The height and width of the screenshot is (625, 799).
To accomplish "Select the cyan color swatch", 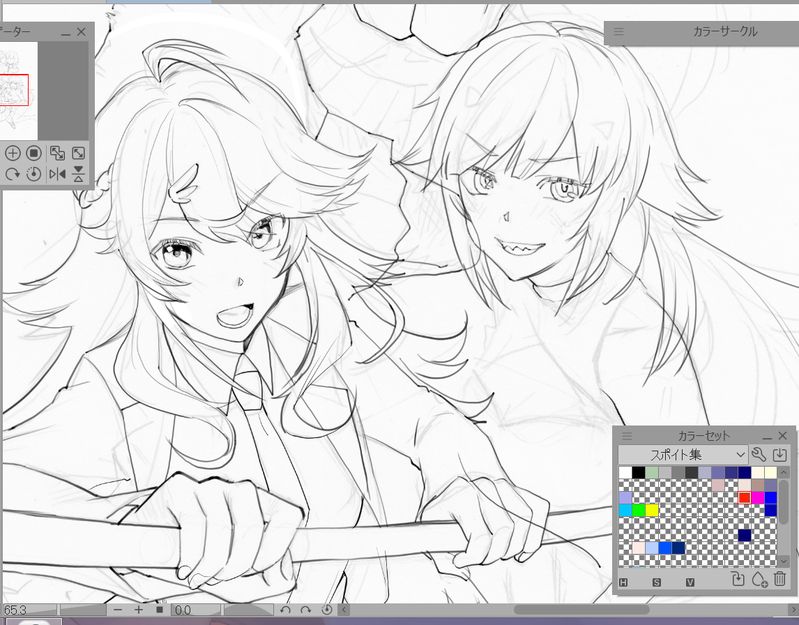I will pos(625,510).
